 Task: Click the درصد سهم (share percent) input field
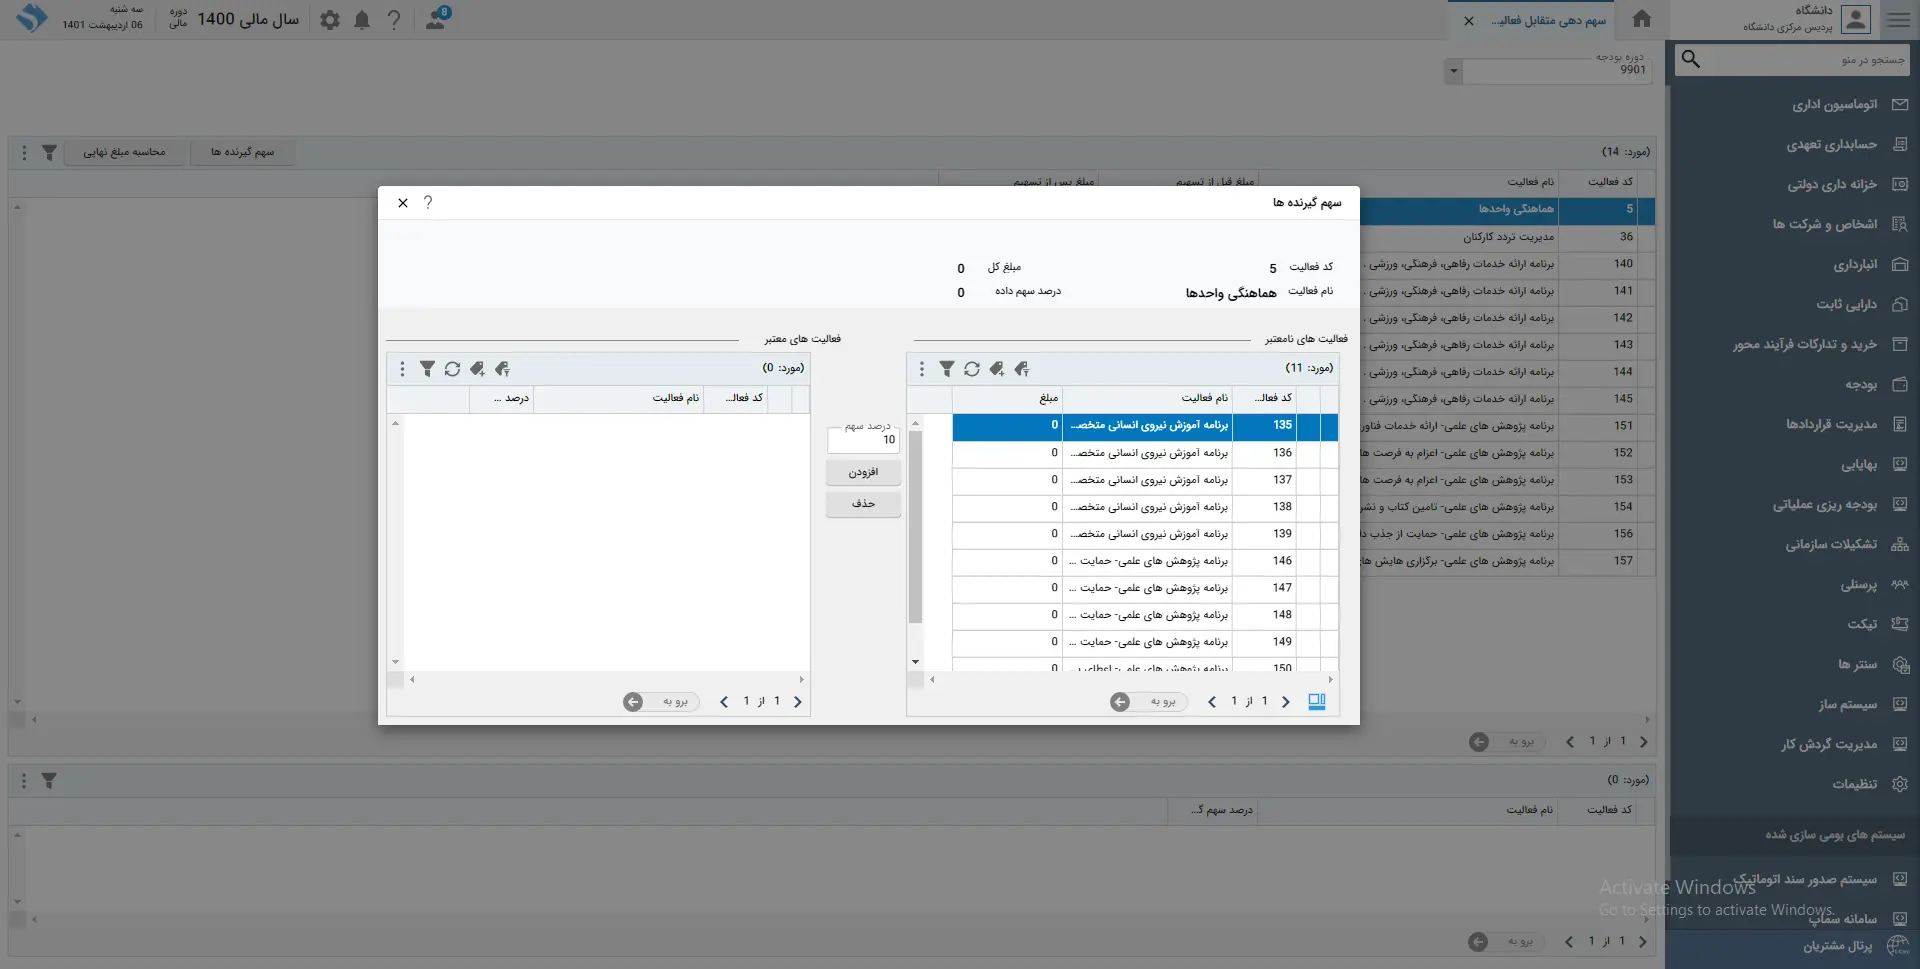pyautogui.click(x=863, y=440)
